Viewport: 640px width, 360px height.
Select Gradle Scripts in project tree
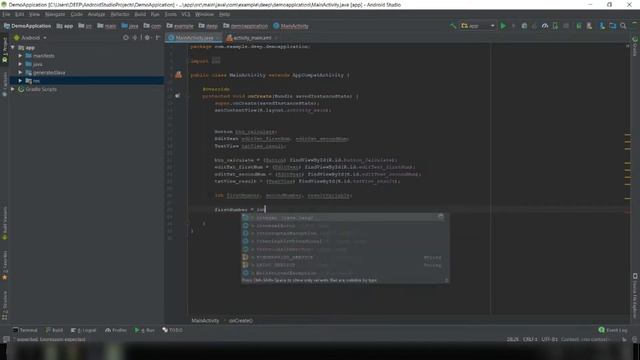pyautogui.click(x=41, y=89)
